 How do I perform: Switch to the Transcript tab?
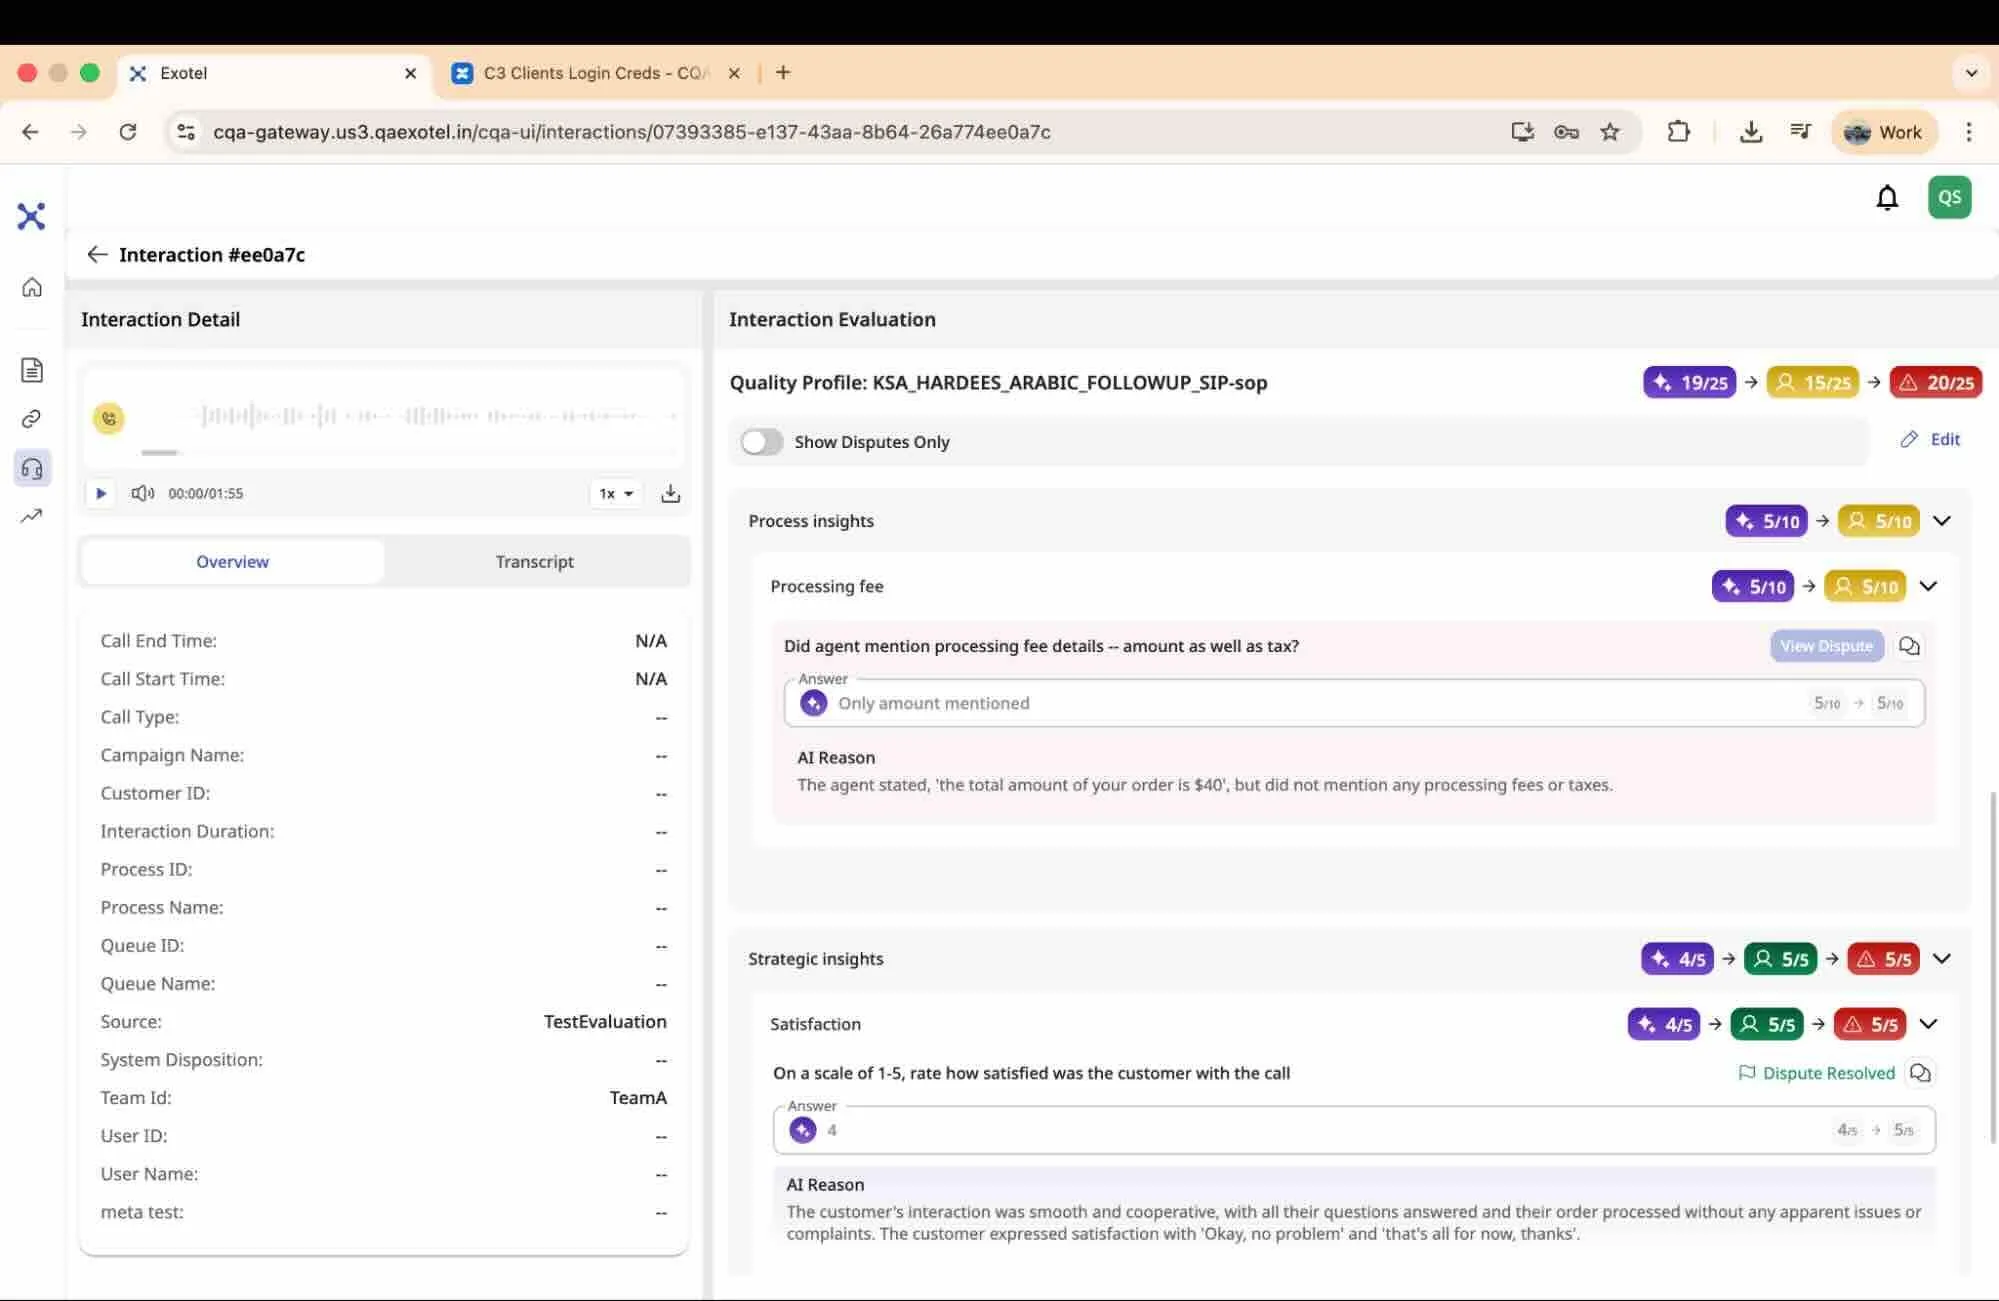[535, 562]
